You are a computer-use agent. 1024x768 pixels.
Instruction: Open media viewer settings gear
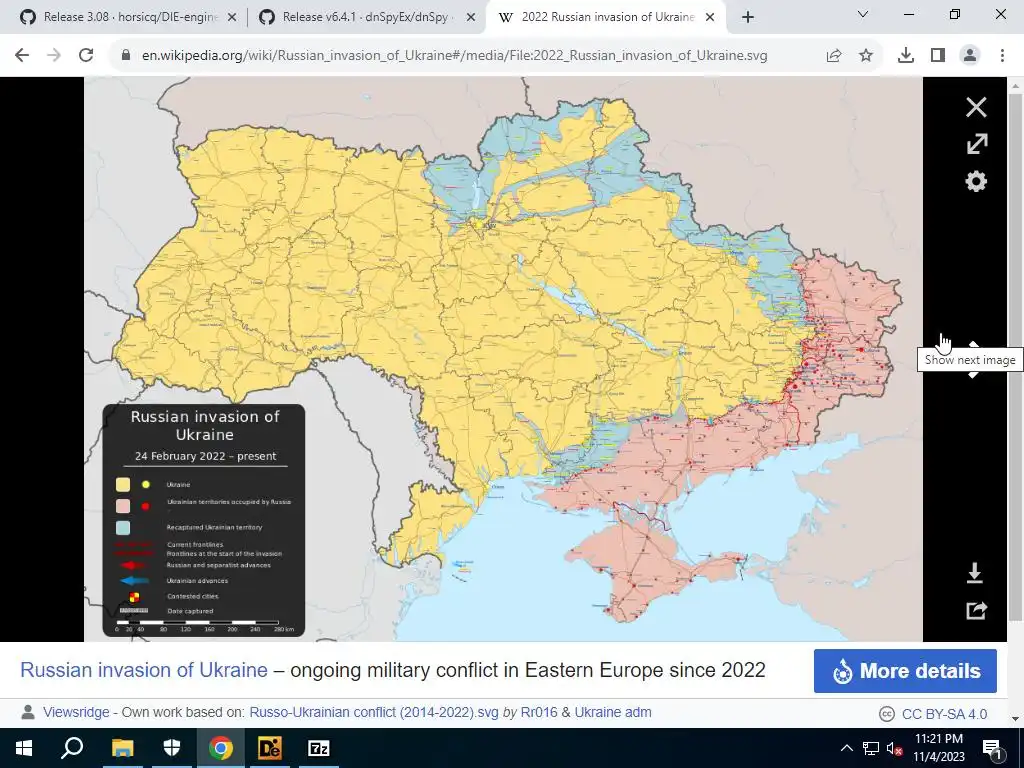click(976, 182)
